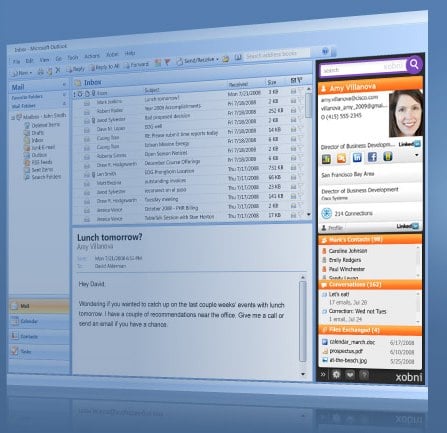This screenshot has height=433, width=447.
Task: Click the folder icon after Send/Receive
Action: tap(226, 59)
